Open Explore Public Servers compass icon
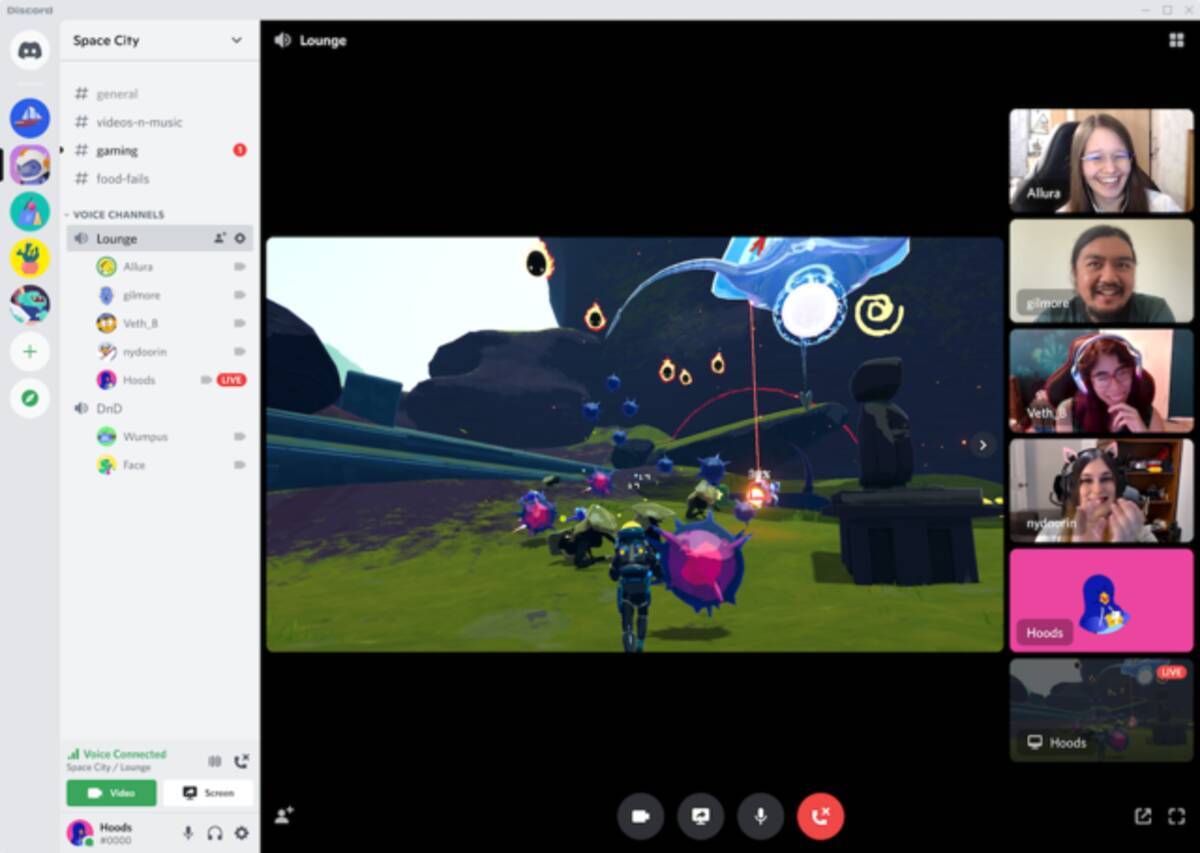This screenshot has width=1200, height=853. coord(30,398)
